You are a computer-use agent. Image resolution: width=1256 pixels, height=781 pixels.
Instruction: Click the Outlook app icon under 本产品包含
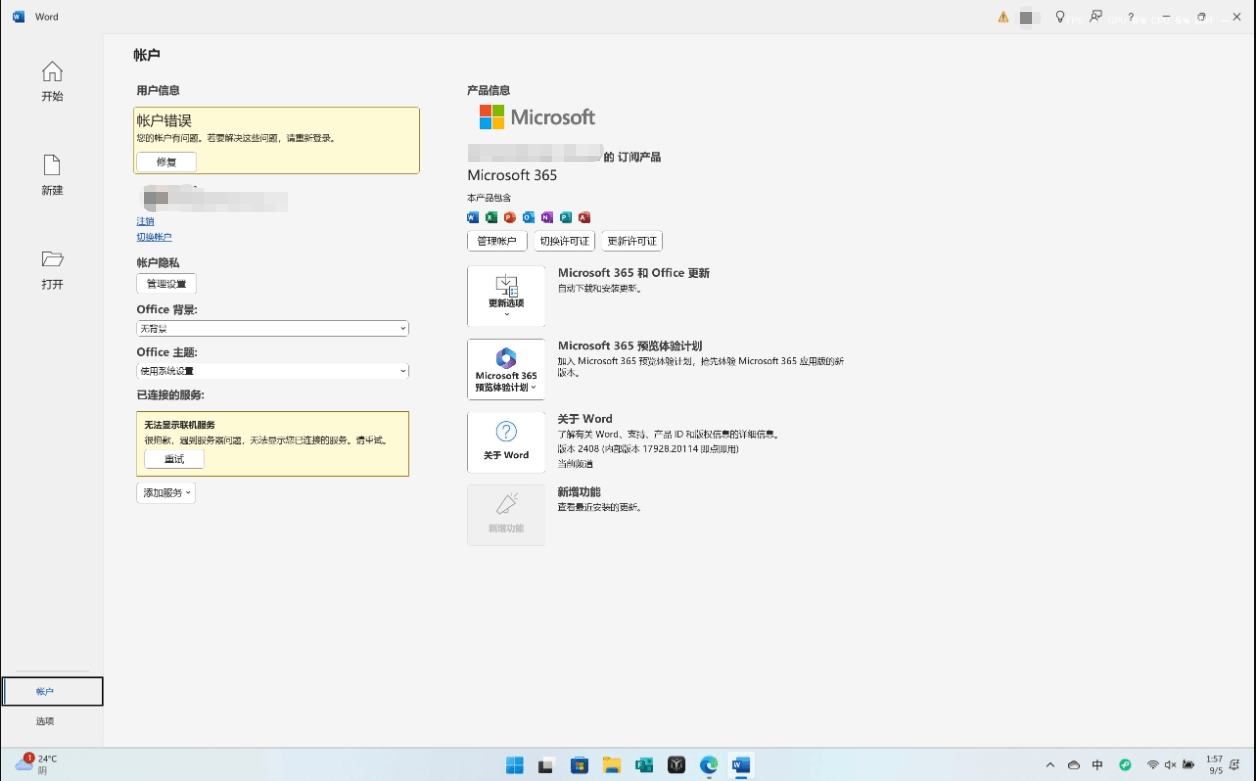[528, 217]
